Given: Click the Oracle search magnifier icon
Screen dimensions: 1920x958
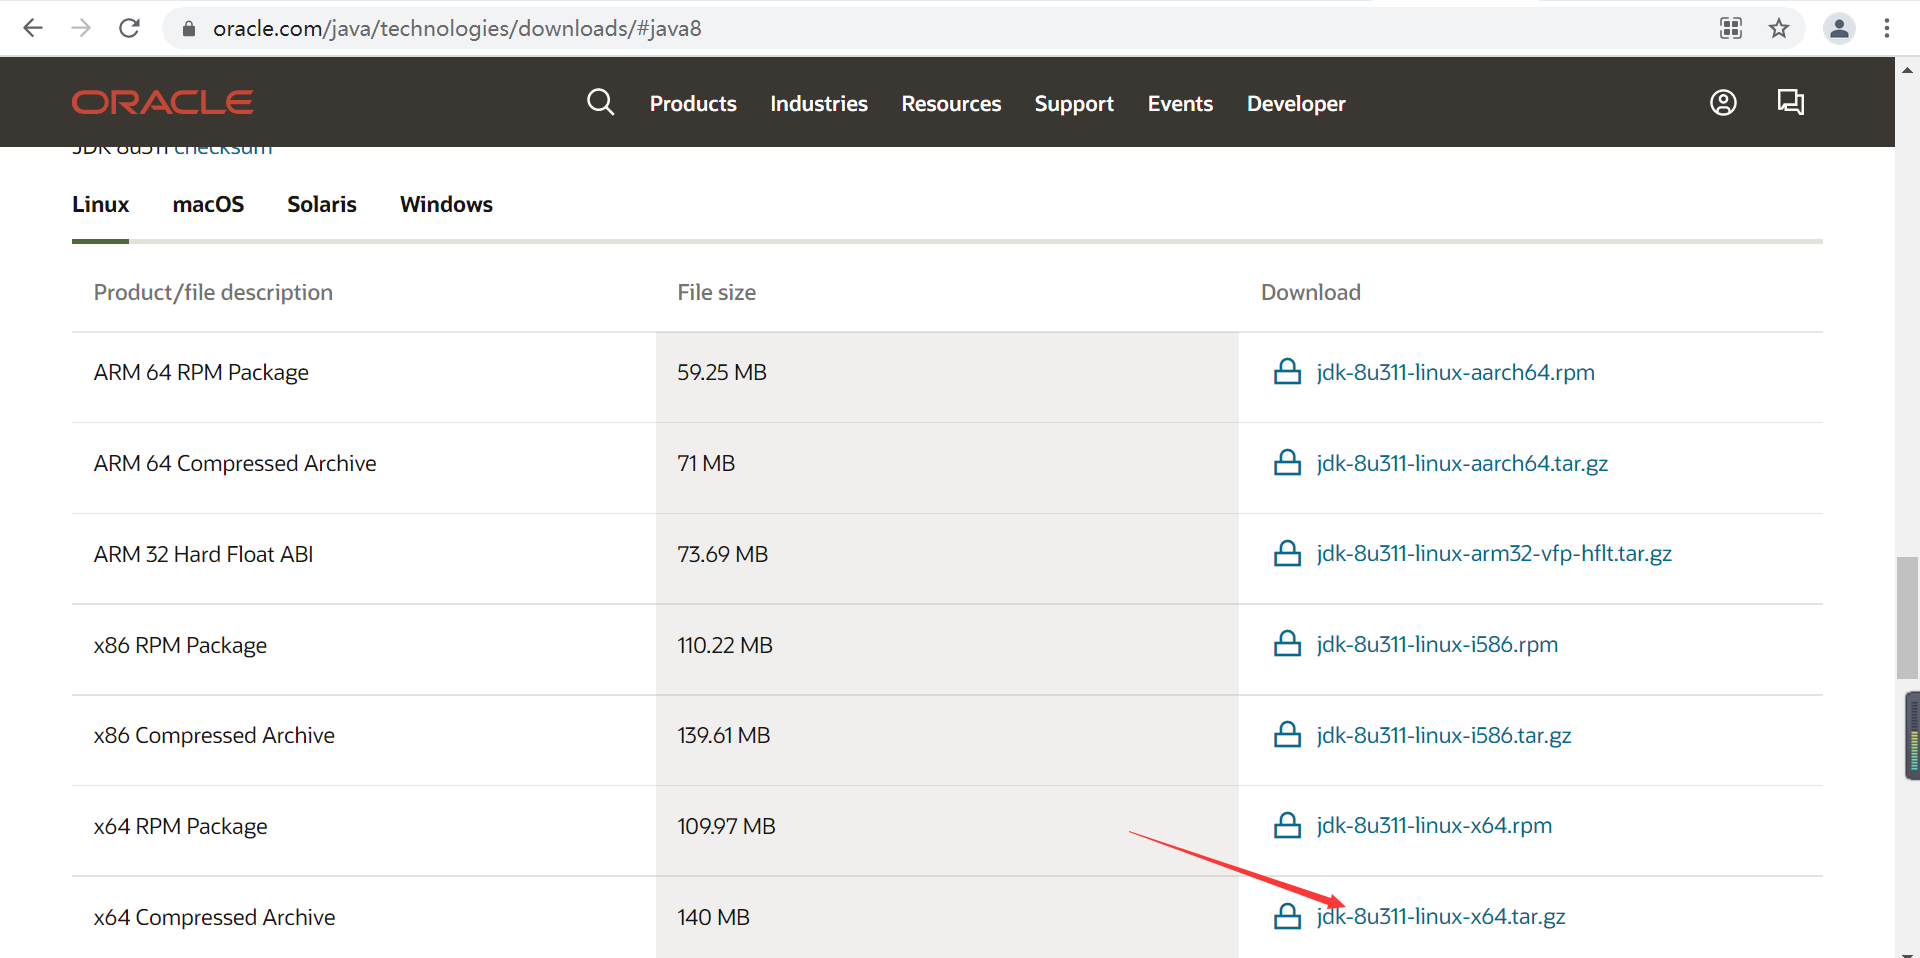Looking at the screenshot, I should [600, 102].
